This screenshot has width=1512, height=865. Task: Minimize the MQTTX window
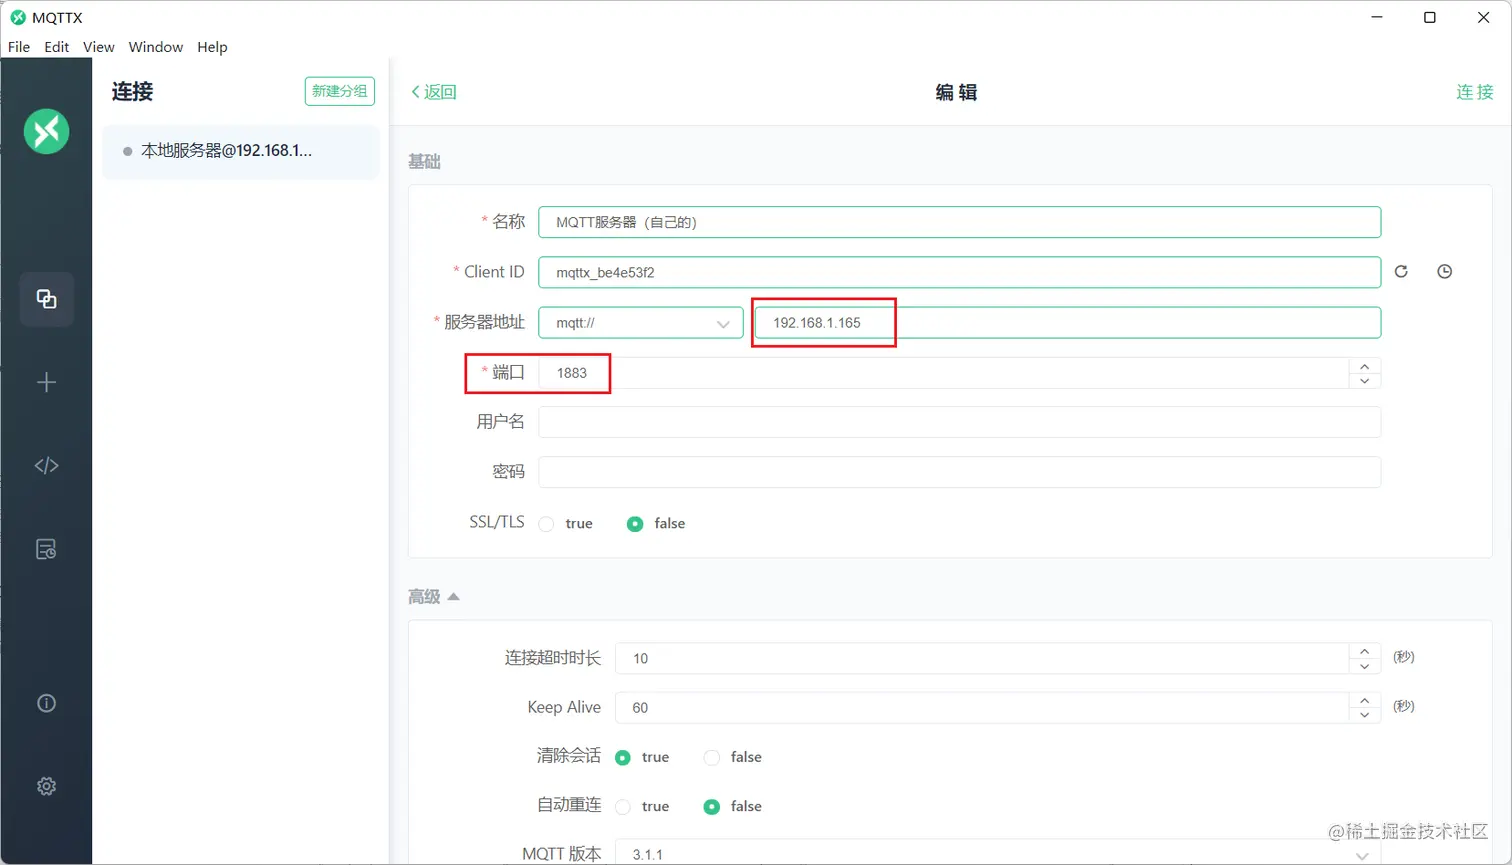tap(1376, 17)
